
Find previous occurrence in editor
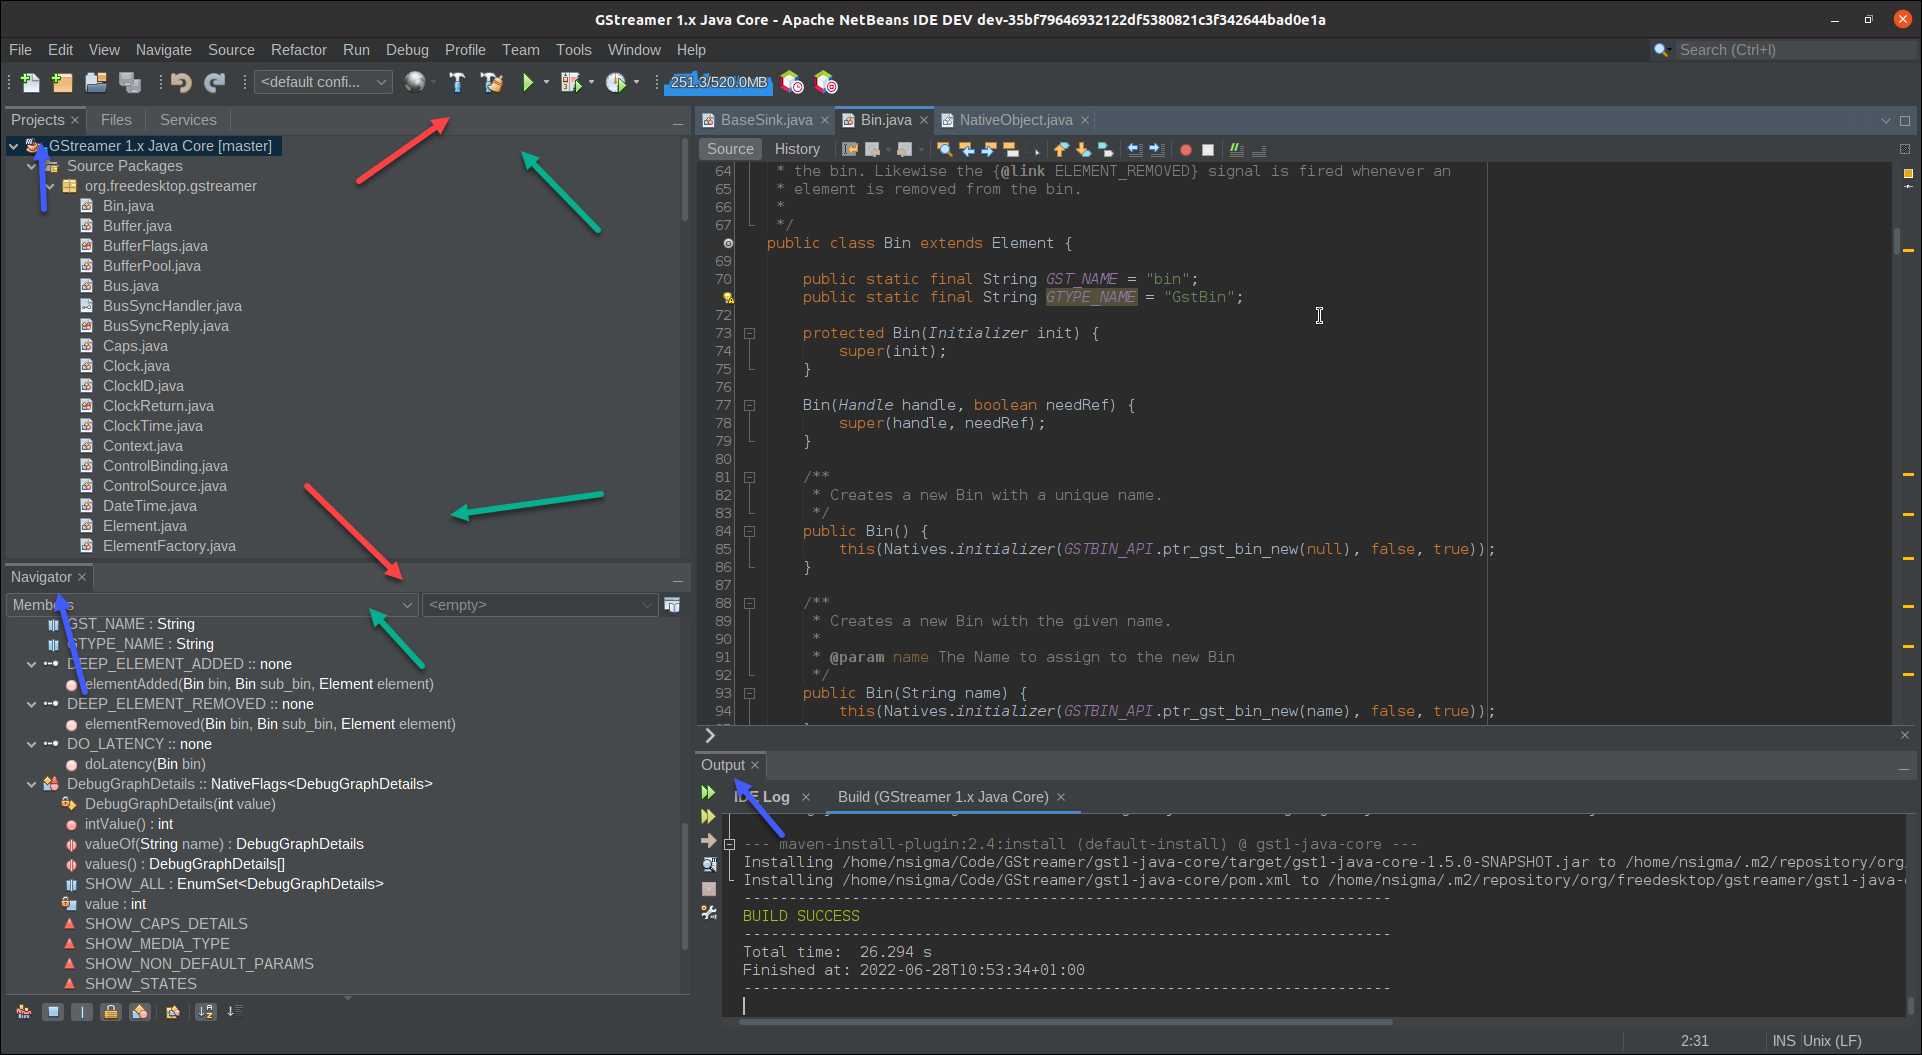(x=967, y=149)
